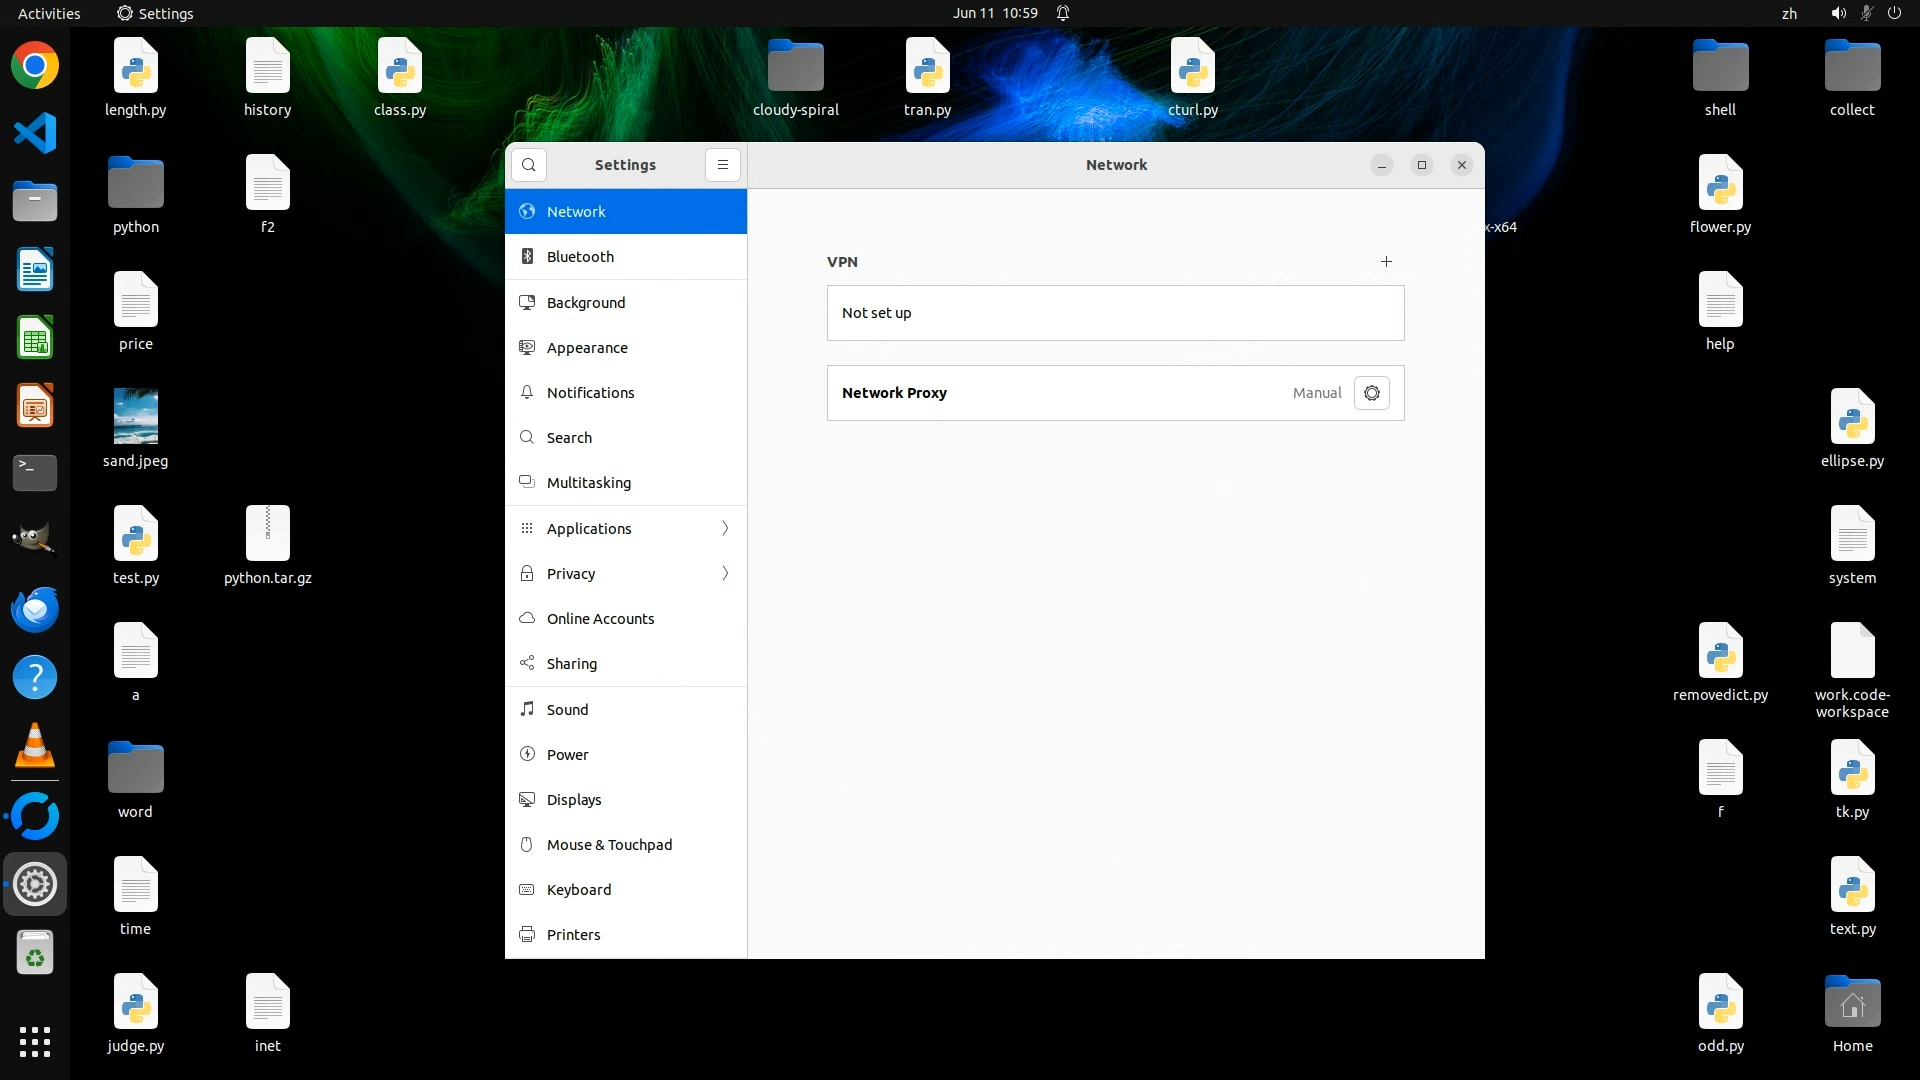Open the system volume and power menu
1920x1080 pixels.
[x=1865, y=13]
